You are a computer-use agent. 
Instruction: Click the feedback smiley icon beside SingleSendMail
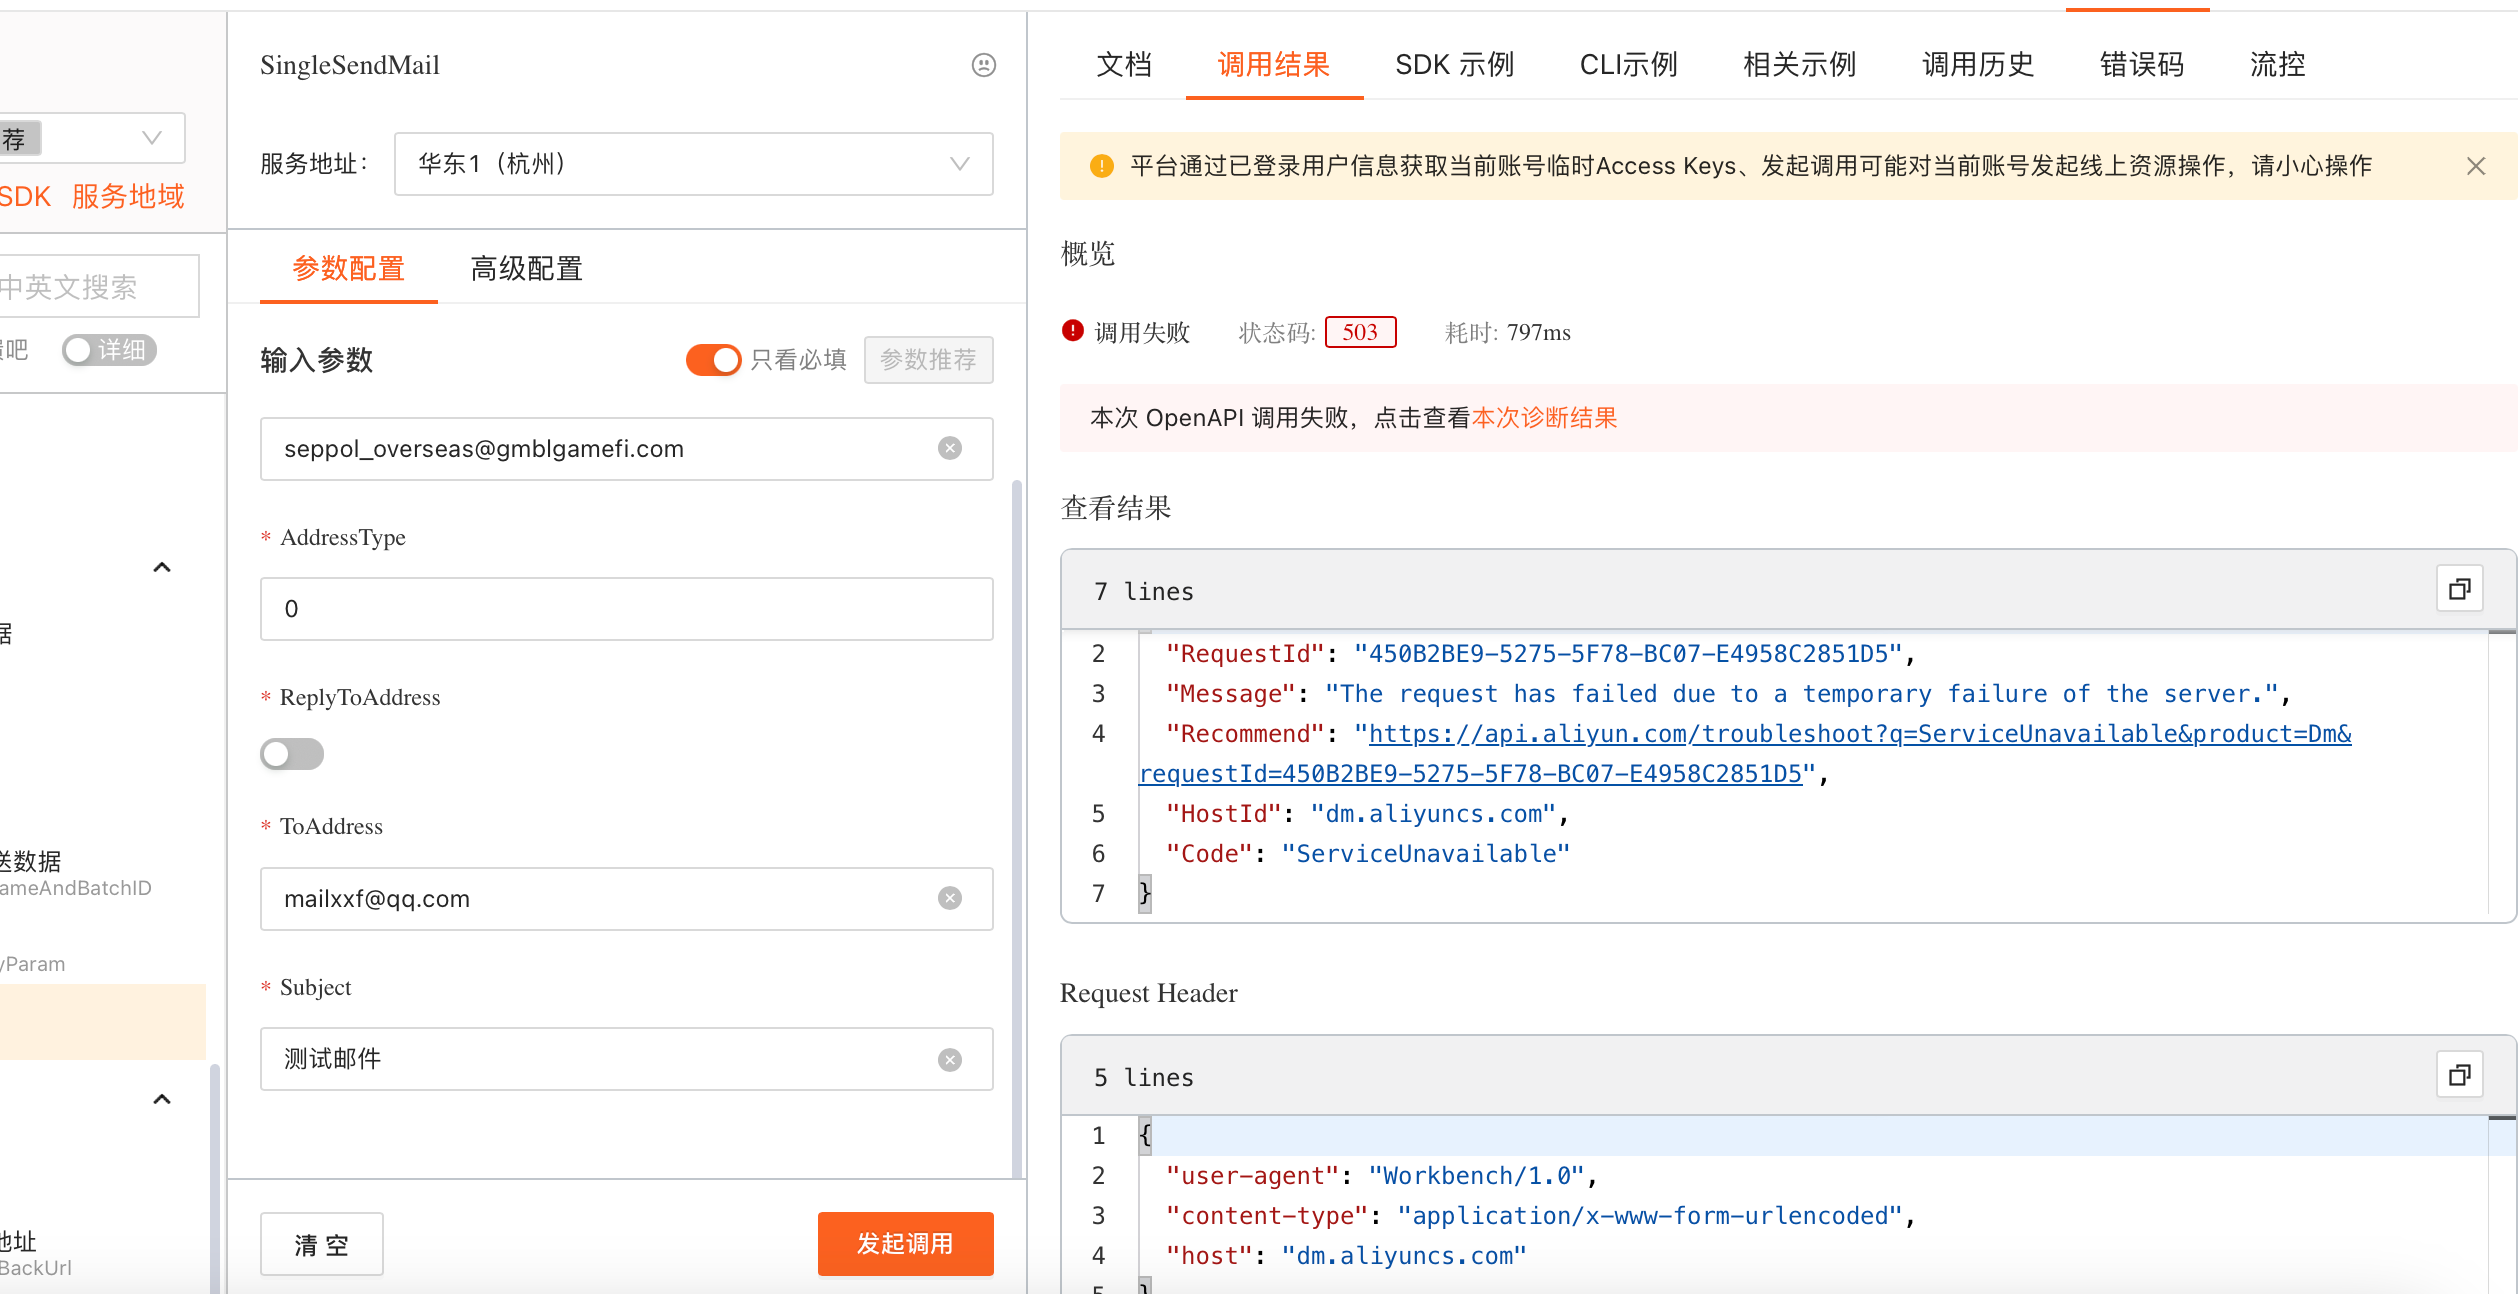pyautogui.click(x=983, y=65)
